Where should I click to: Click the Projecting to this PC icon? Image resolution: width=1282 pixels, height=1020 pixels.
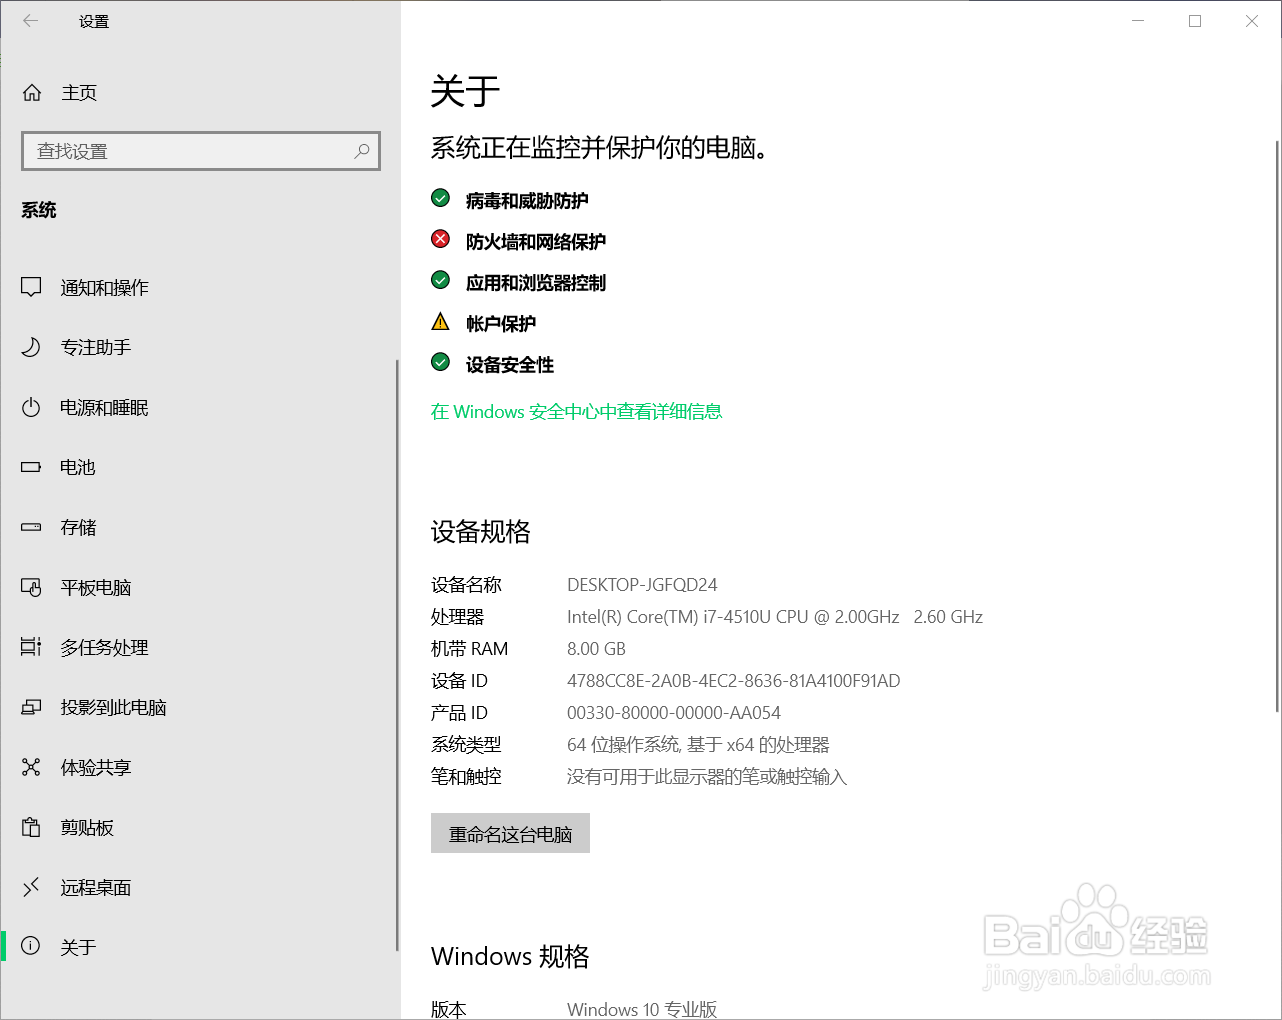(x=31, y=707)
